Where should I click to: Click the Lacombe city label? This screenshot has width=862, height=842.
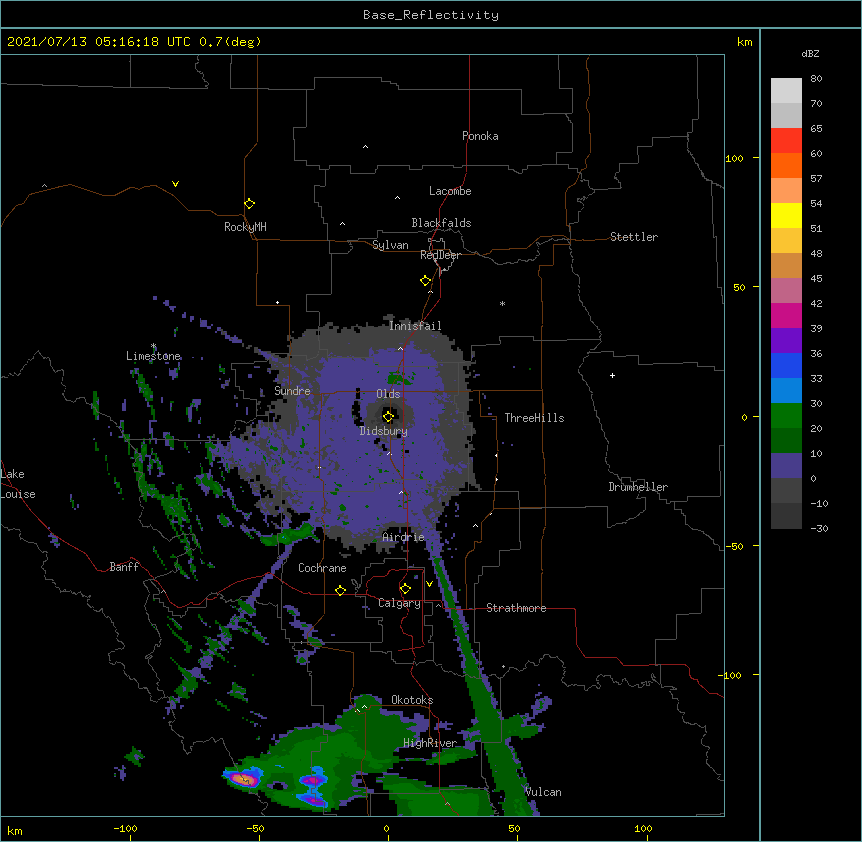(x=450, y=191)
